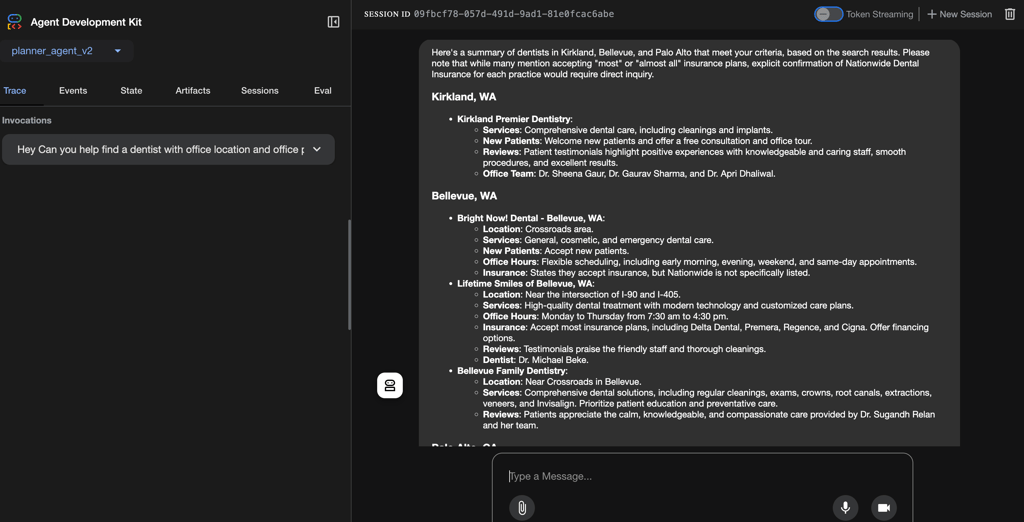This screenshot has width=1024, height=522.
Task: Switch to the Trace tab
Action: [15, 91]
